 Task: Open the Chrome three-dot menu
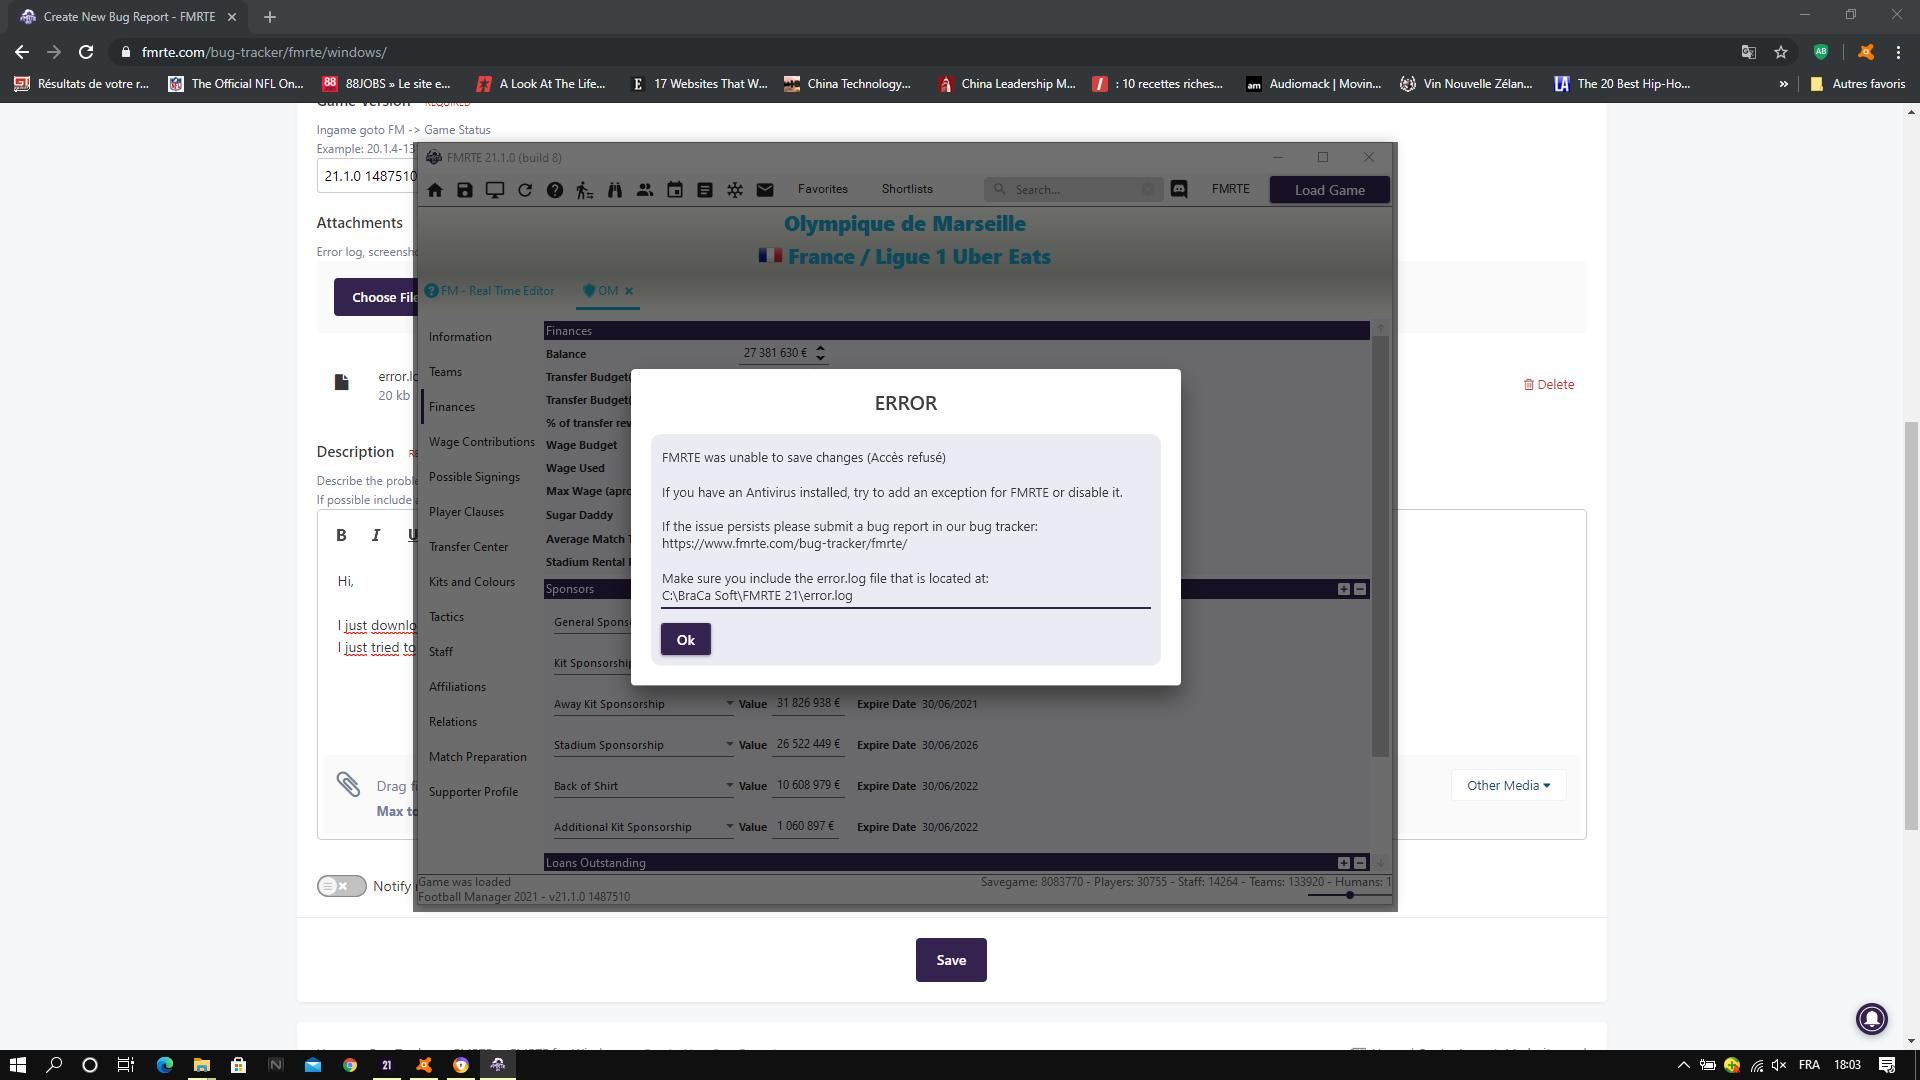tap(1898, 52)
